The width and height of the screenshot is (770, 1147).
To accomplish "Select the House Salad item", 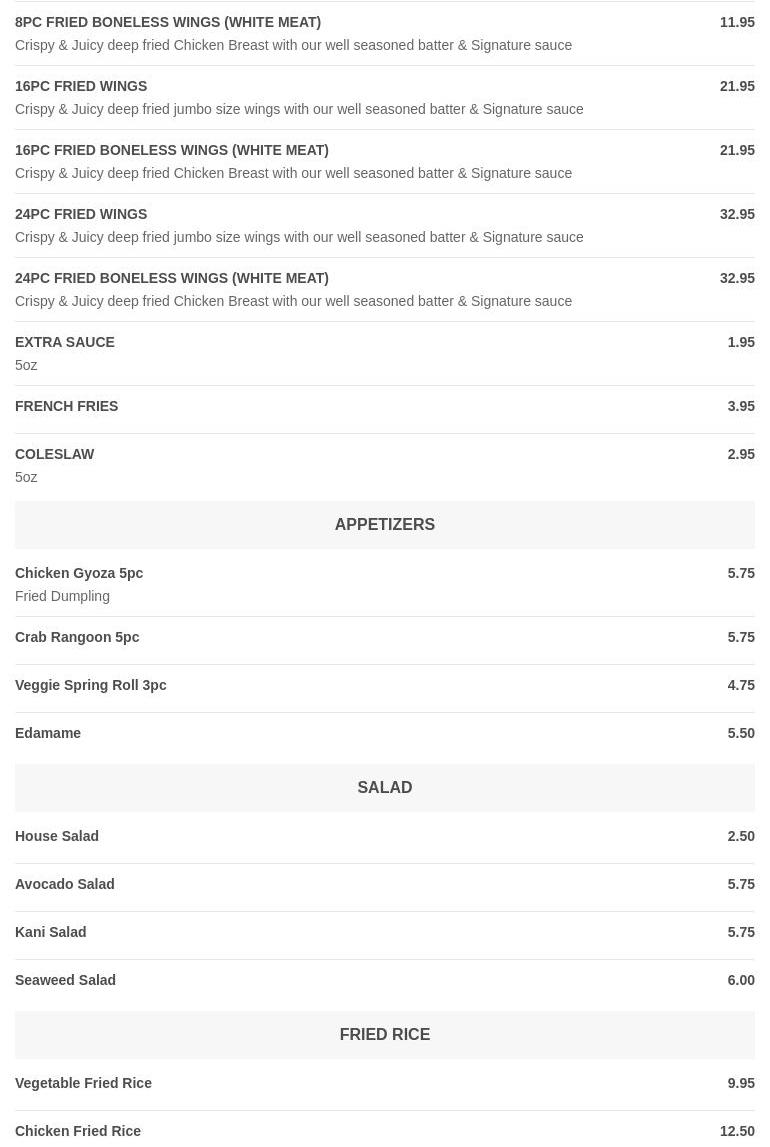I will [57, 836].
